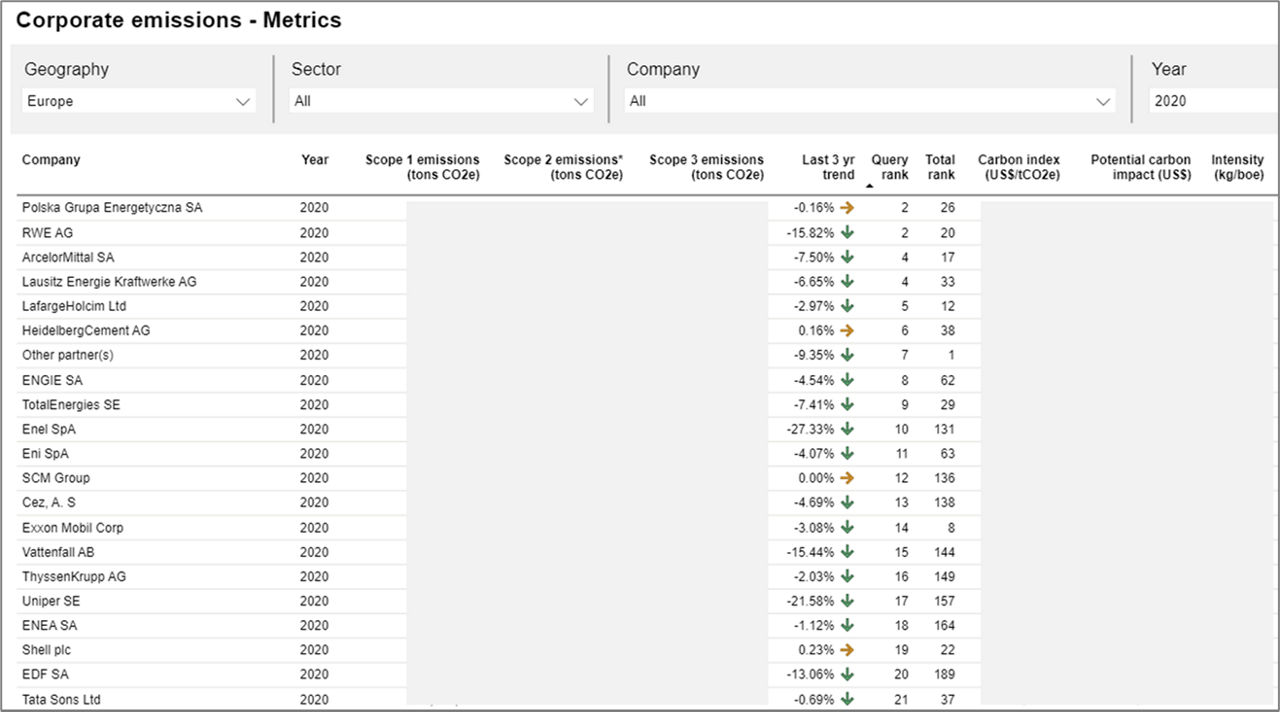Screen dimensions: 1280x712
Task: Sort by Scope 1 emissions column header
Action: coord(422,167)
